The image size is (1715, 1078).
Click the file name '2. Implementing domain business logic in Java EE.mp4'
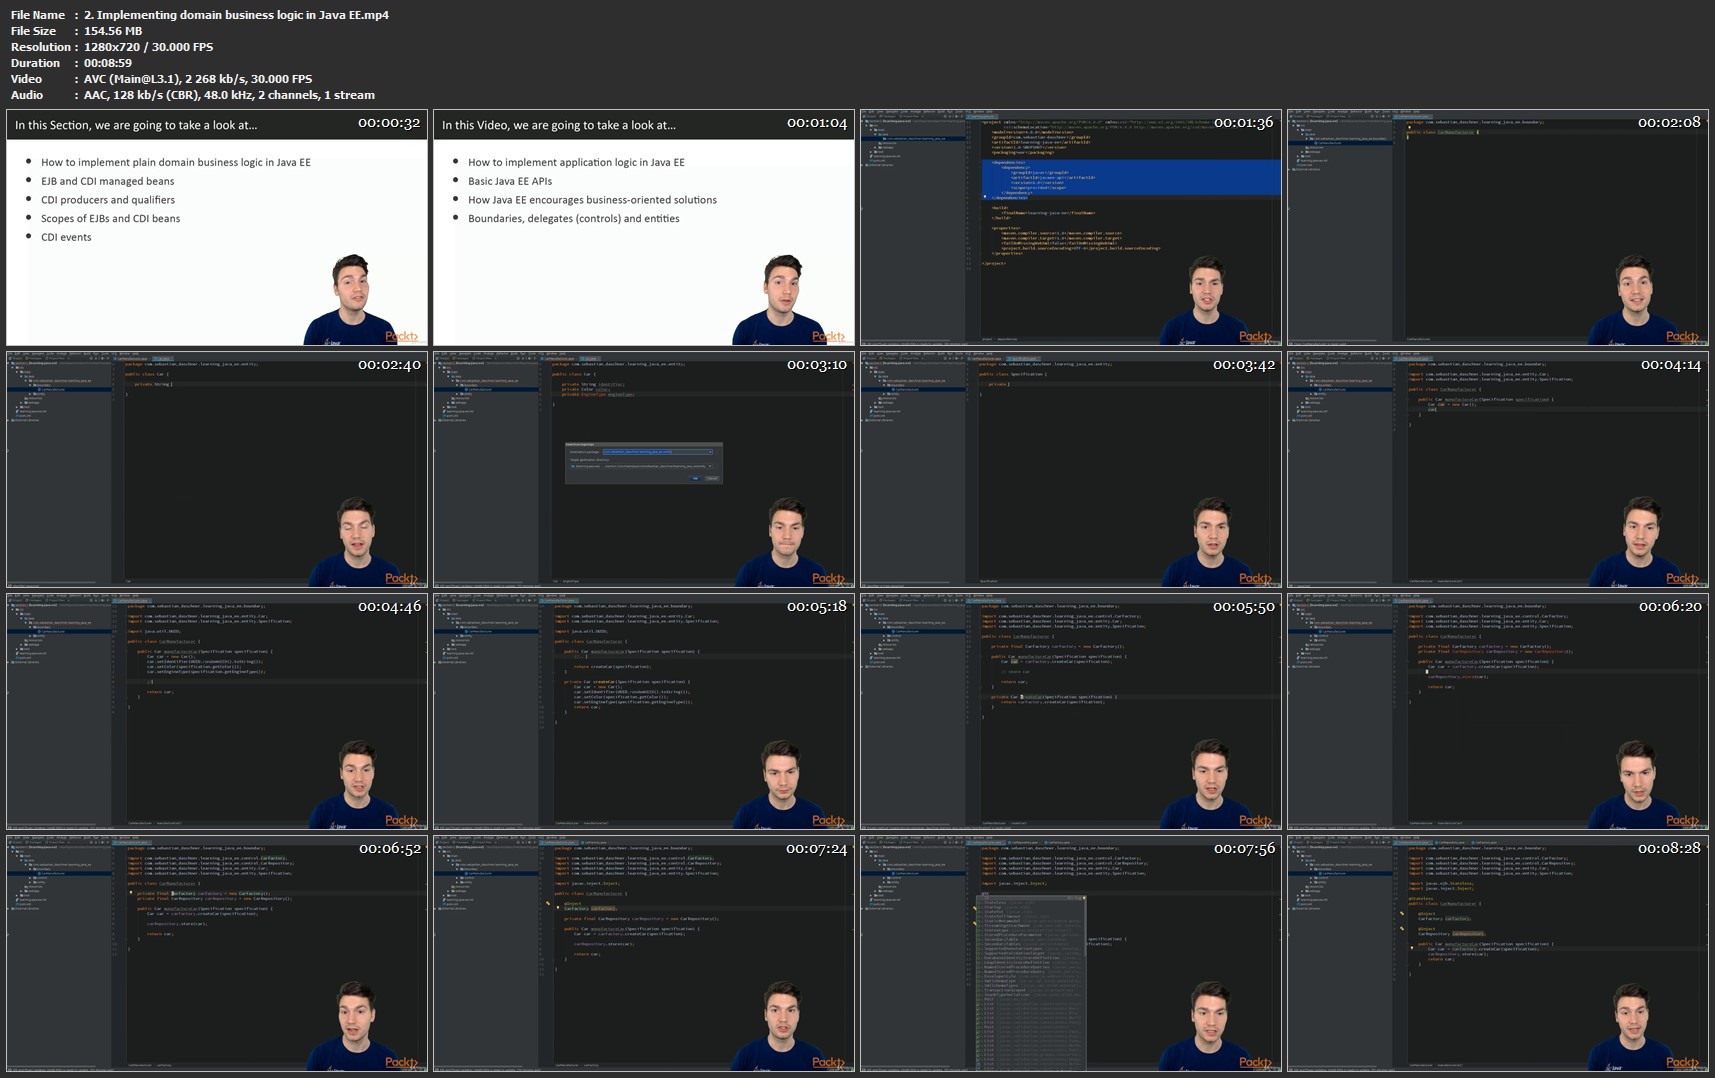coord(236,15)
